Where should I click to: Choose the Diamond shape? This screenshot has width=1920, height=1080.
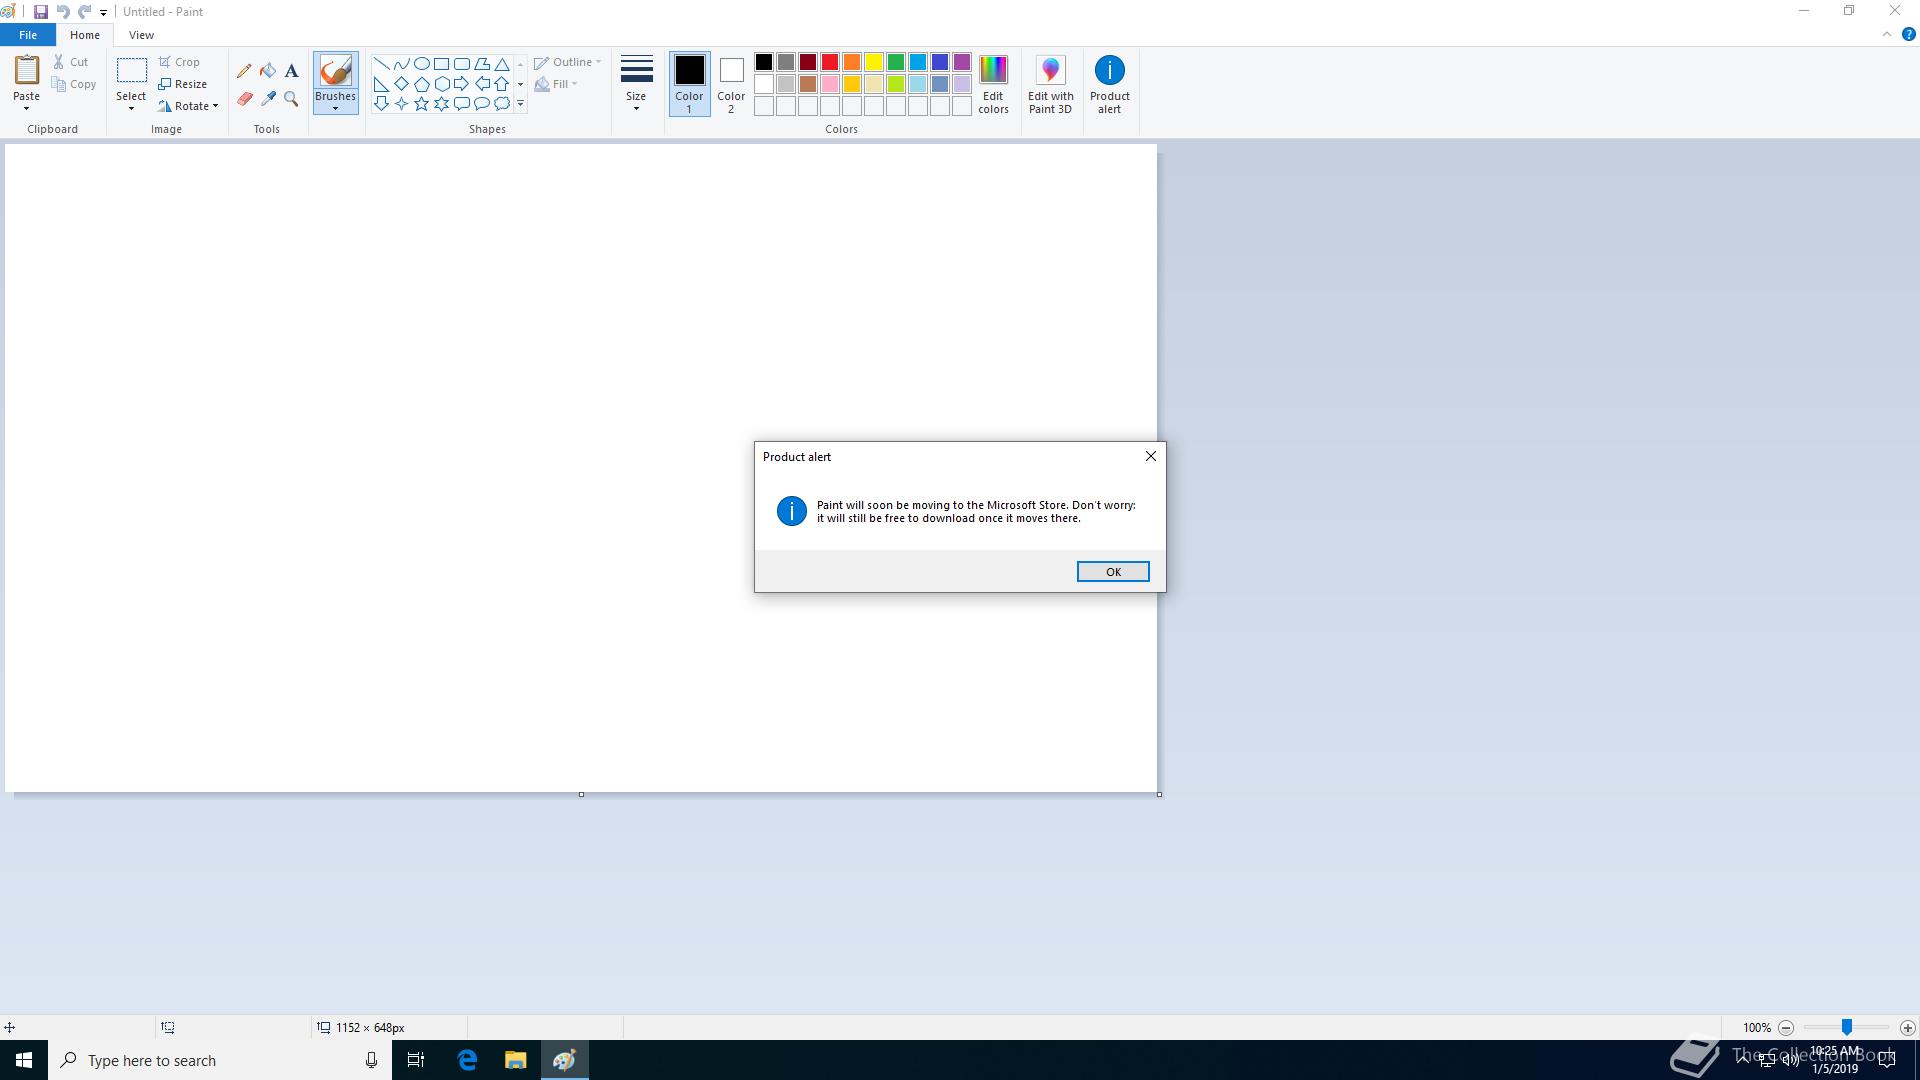[401, 83]
